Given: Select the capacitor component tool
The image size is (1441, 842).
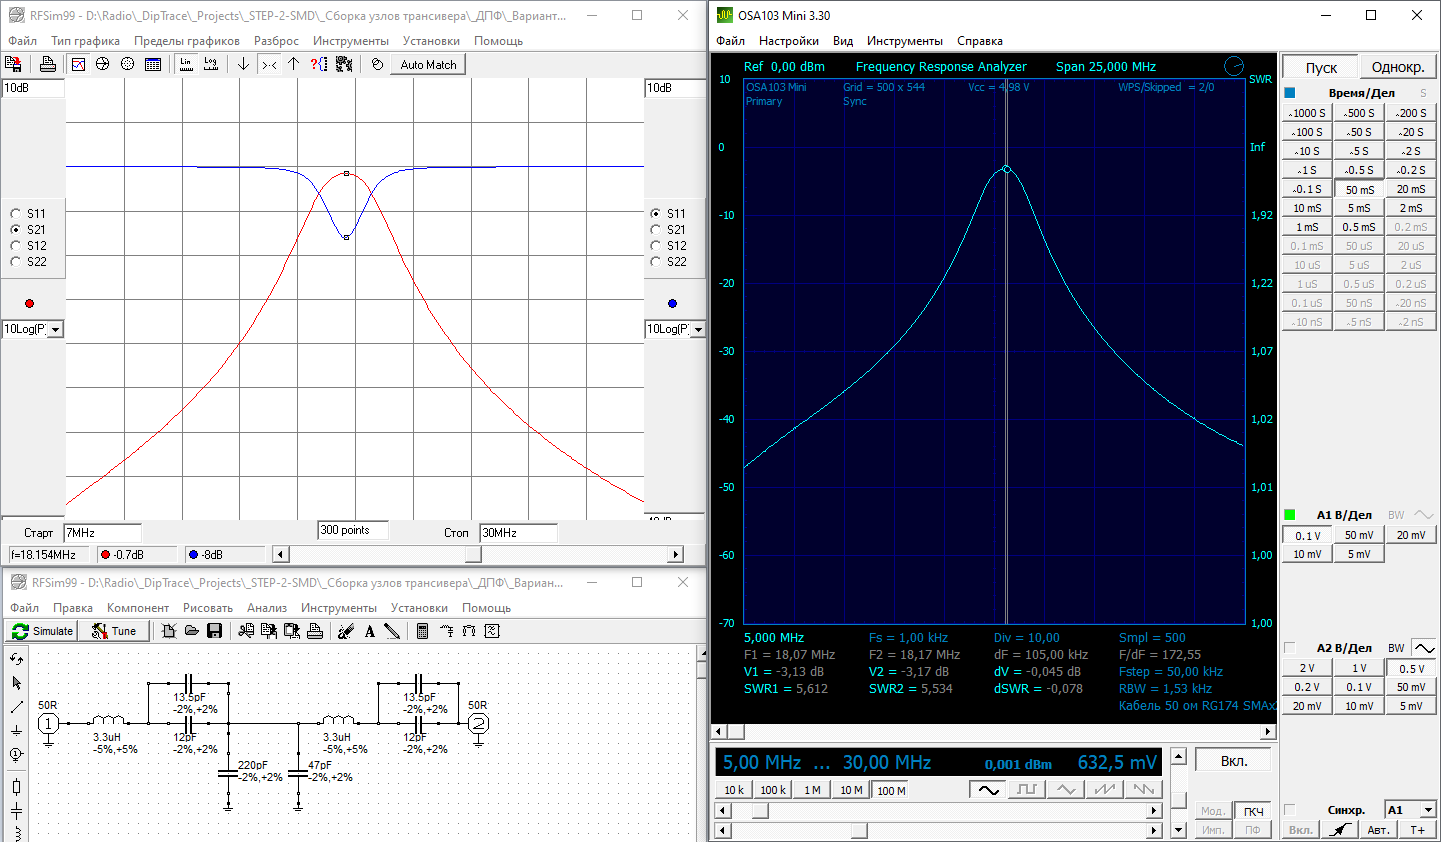Looking at the screenshot, I should coord(16,811).
